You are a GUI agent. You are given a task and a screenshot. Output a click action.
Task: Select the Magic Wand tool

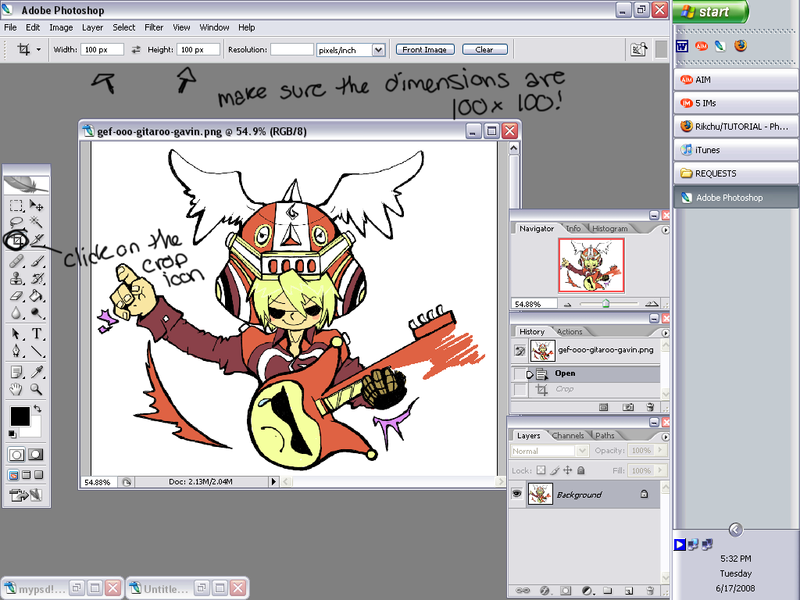[36, 222]
